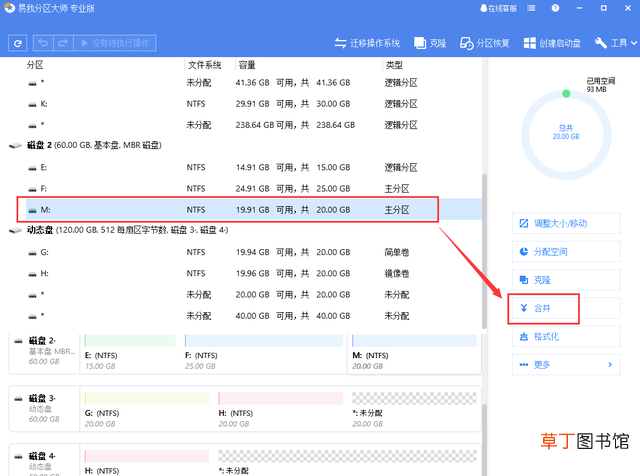Viewport: 640px width, 476px height.
Task: Open 分区恢复 in the toolbar
Action: pyautogui.click(x=484, y=43)
